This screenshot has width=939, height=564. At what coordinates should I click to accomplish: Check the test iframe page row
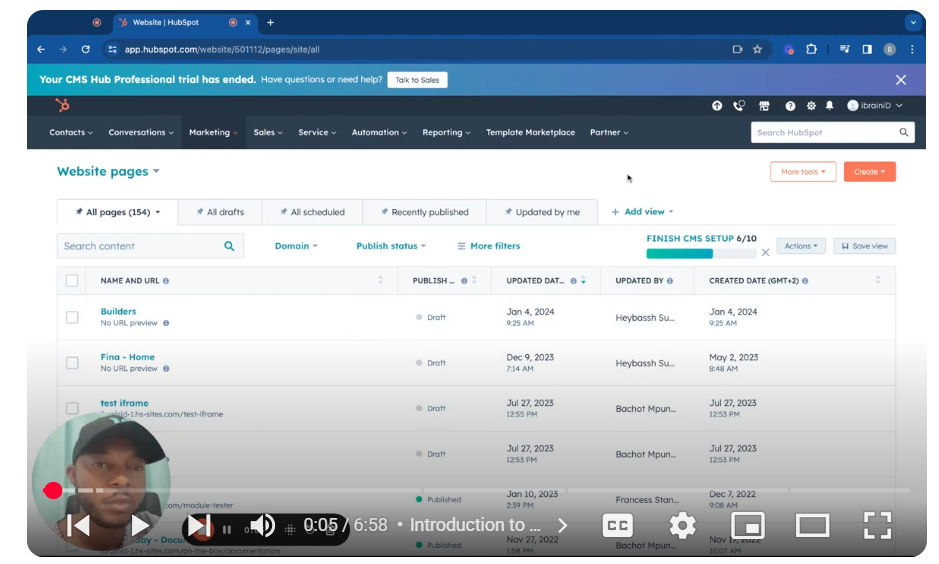pos(72,408)
